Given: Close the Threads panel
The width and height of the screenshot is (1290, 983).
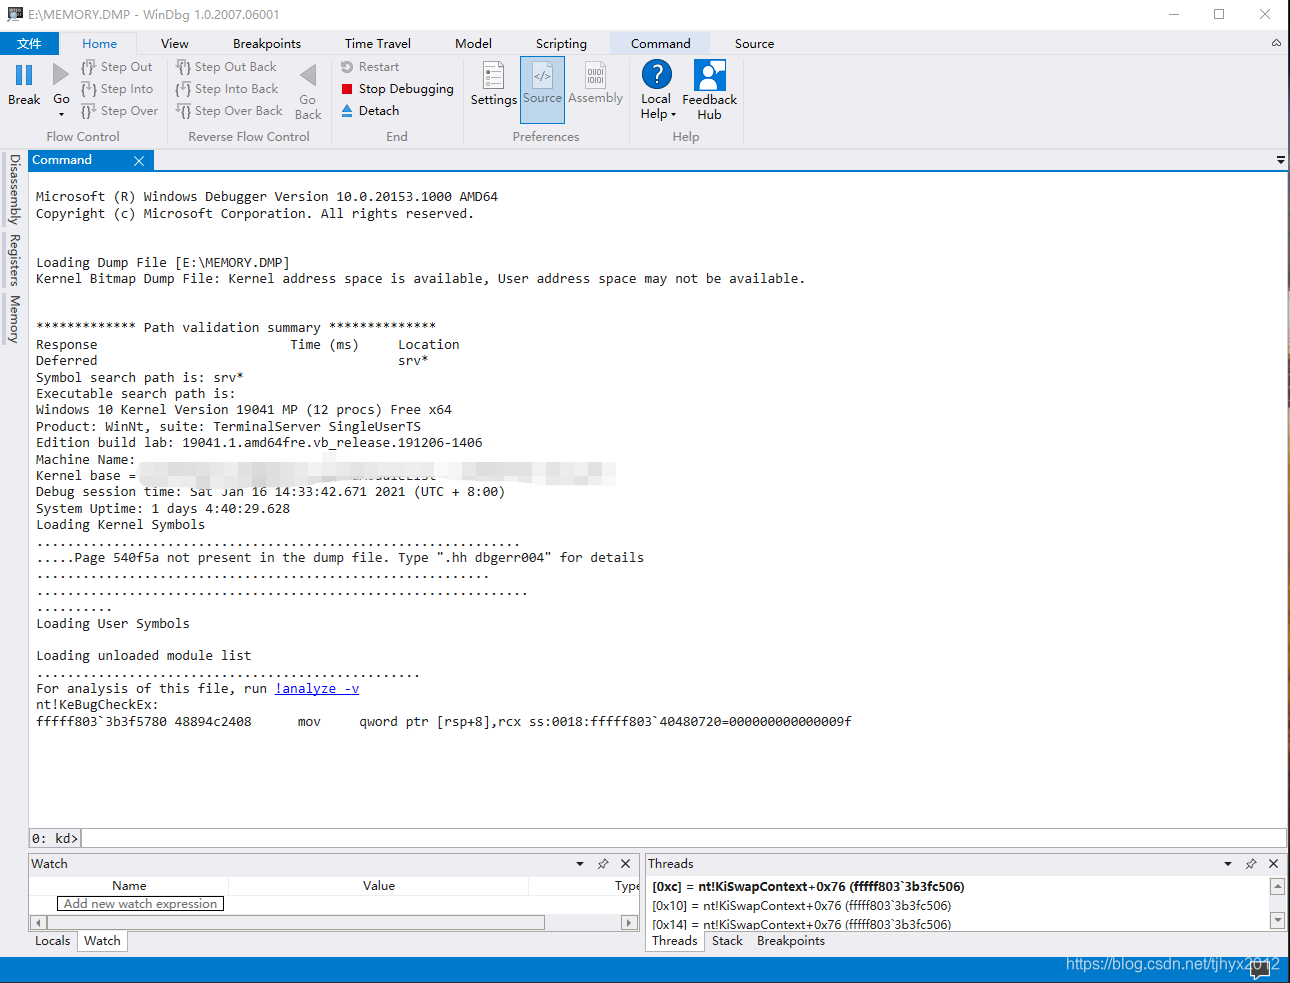Looking at the screenshot, I should 1274,864.
